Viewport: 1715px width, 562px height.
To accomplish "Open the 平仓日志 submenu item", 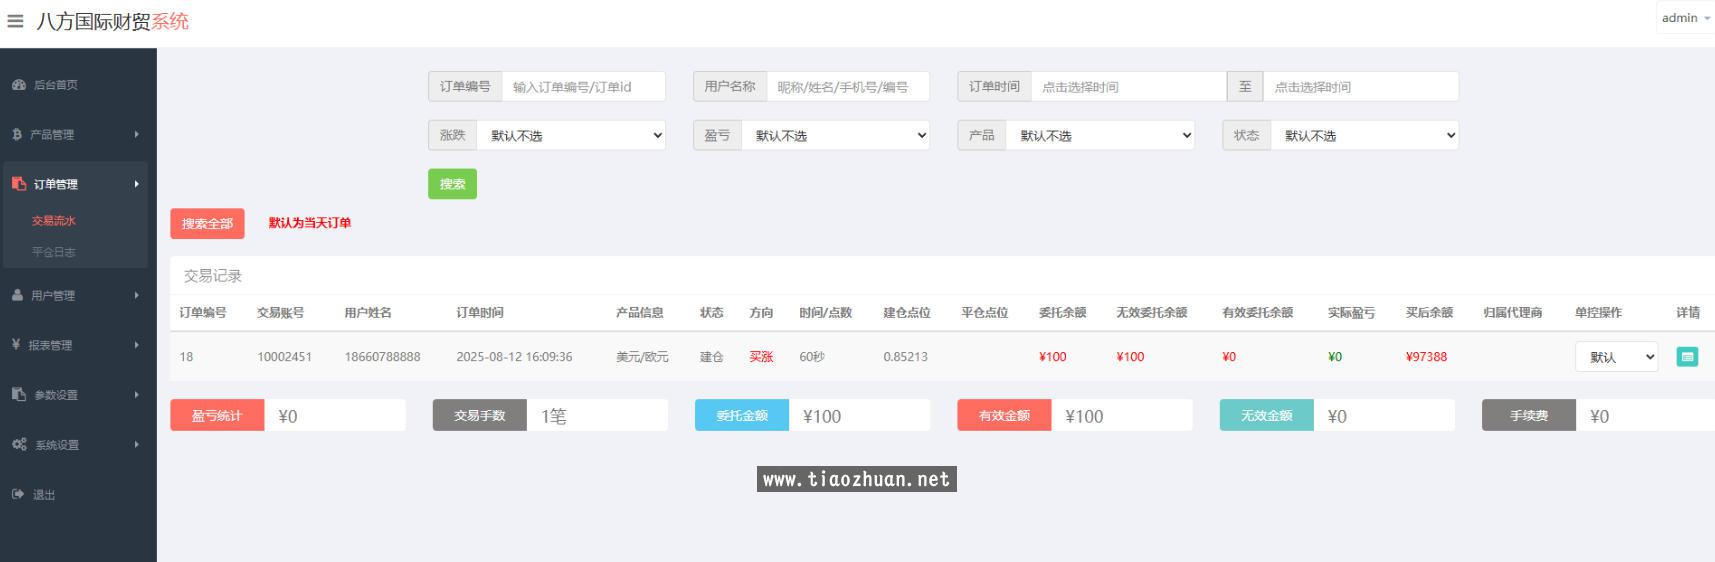I will pos(54,253).
